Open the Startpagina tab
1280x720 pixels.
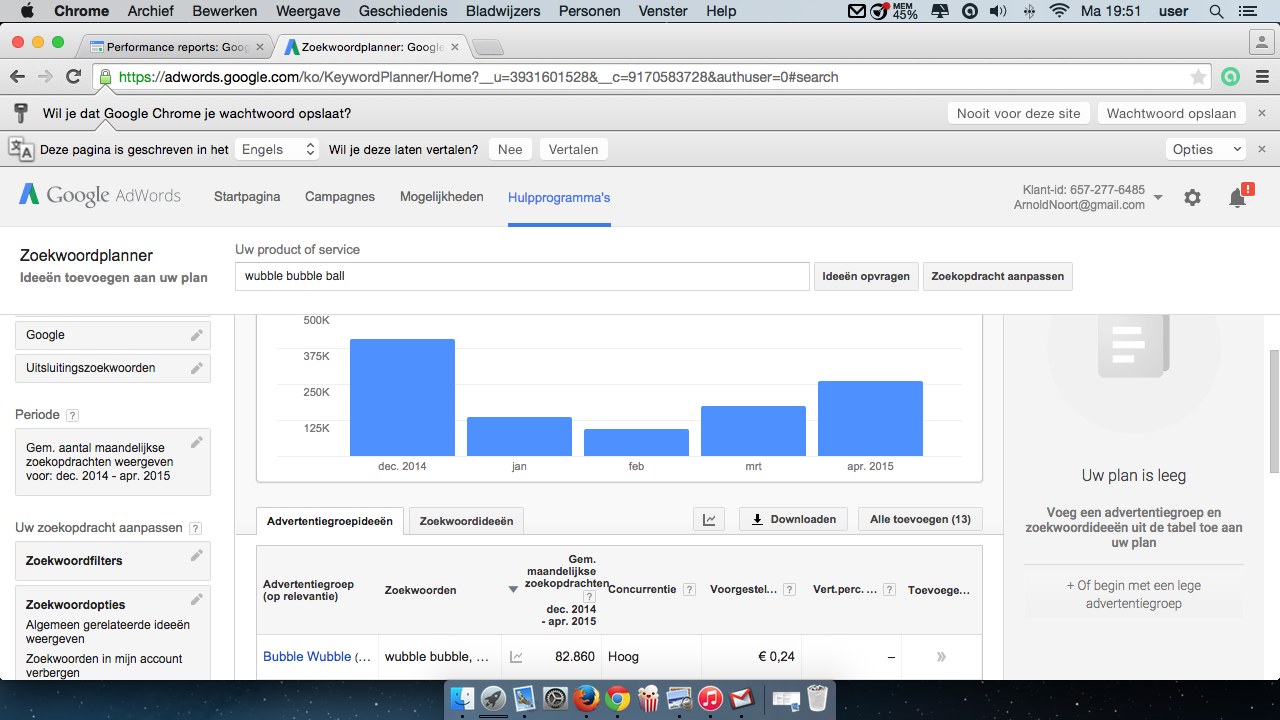(x=247, y=197)
